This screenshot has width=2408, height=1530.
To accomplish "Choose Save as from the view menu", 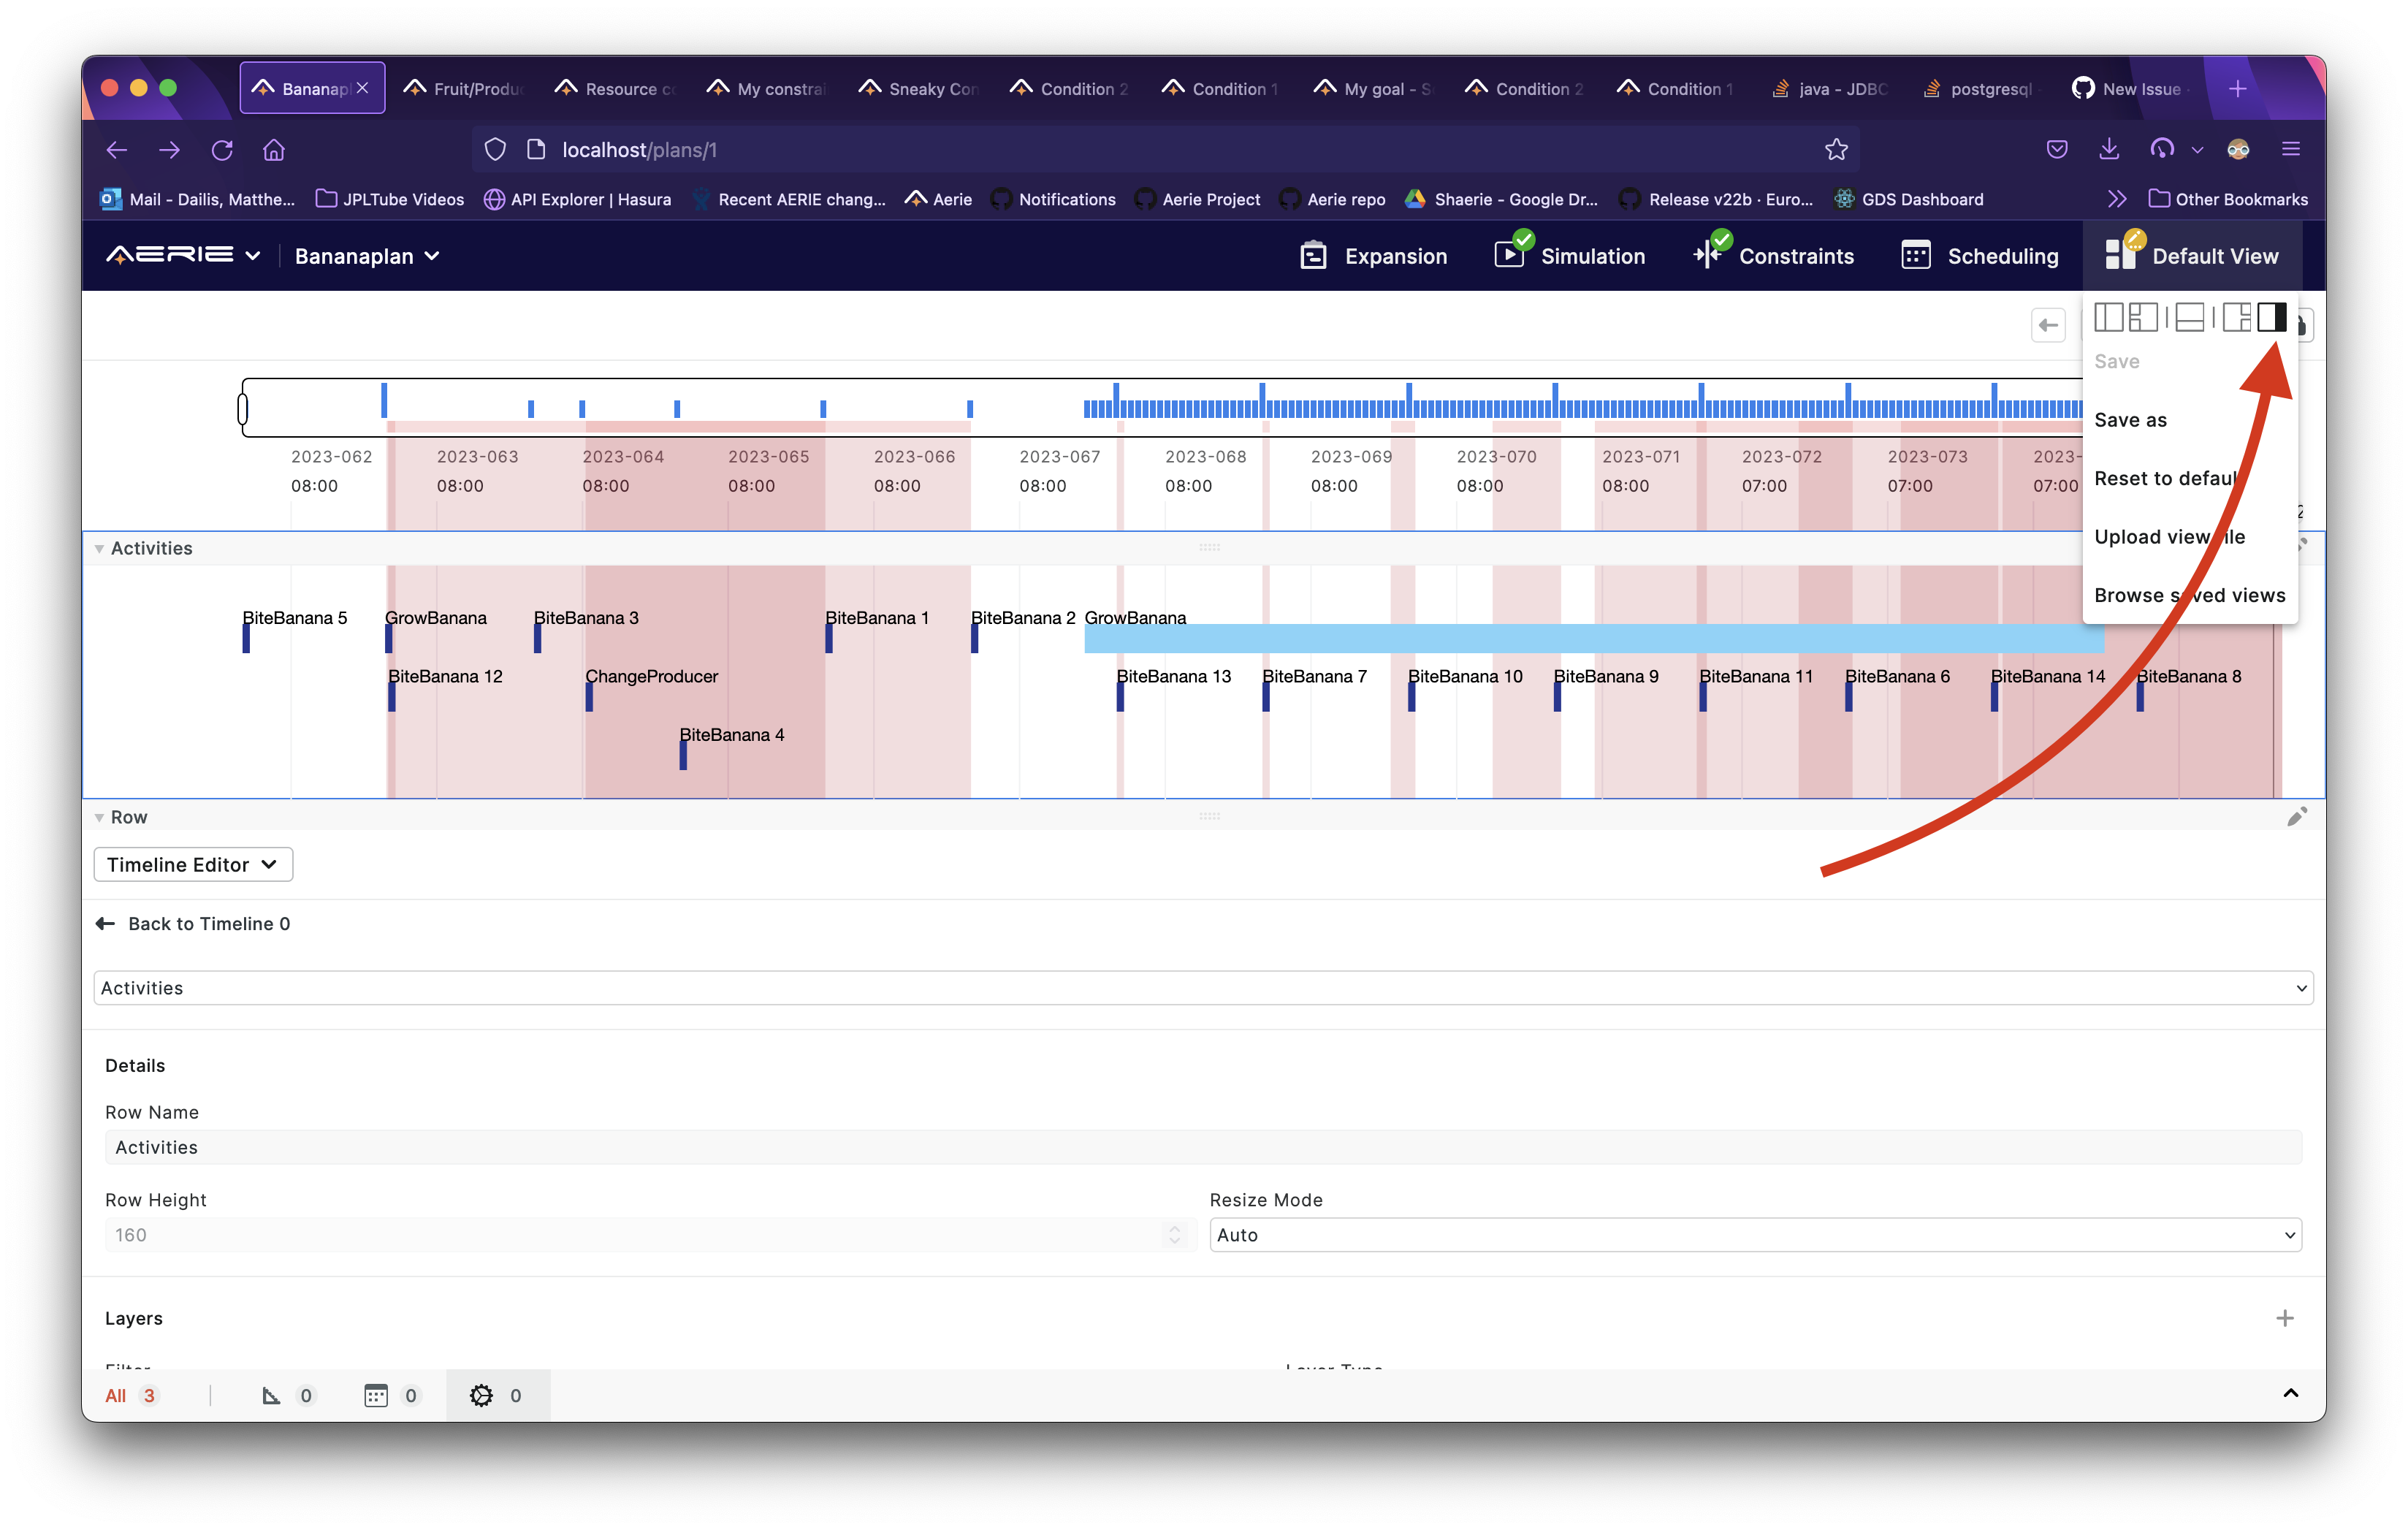I will 2130,420.
